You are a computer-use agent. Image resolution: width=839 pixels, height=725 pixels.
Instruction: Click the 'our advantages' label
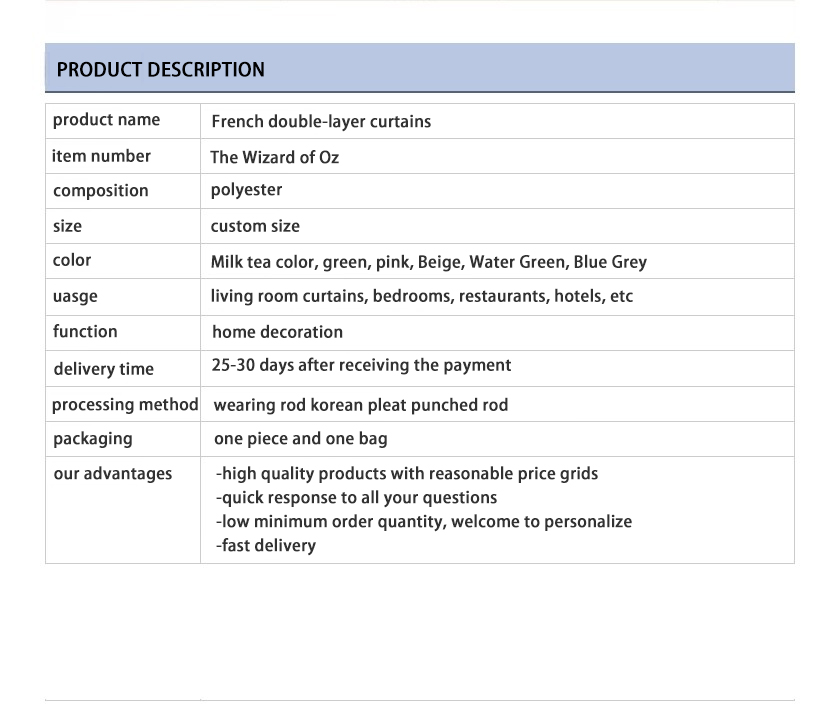(112, 474)
